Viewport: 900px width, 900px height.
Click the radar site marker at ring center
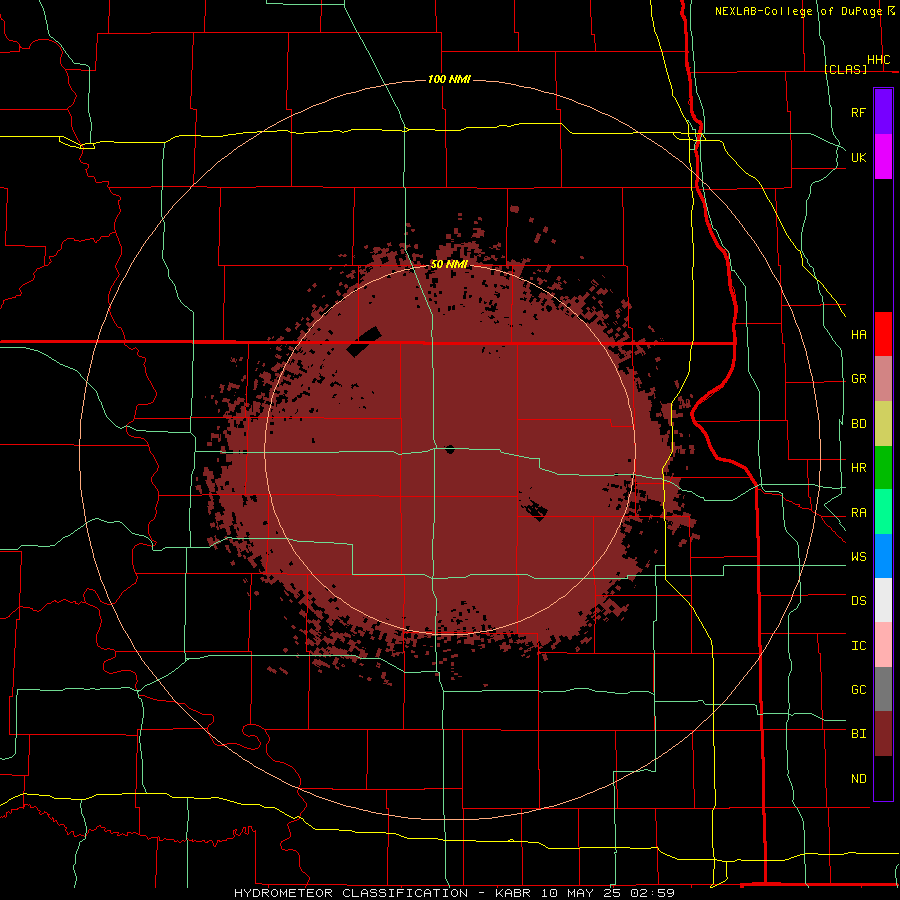(450, 449)
